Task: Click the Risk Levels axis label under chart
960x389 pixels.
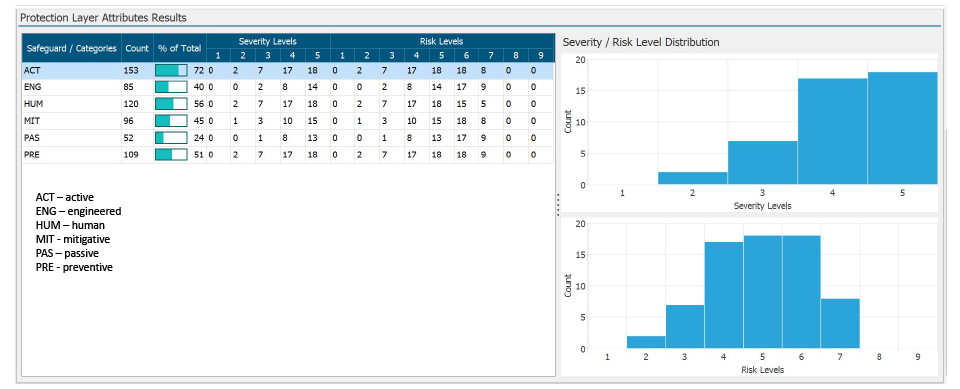Action: tap(762, 370)
